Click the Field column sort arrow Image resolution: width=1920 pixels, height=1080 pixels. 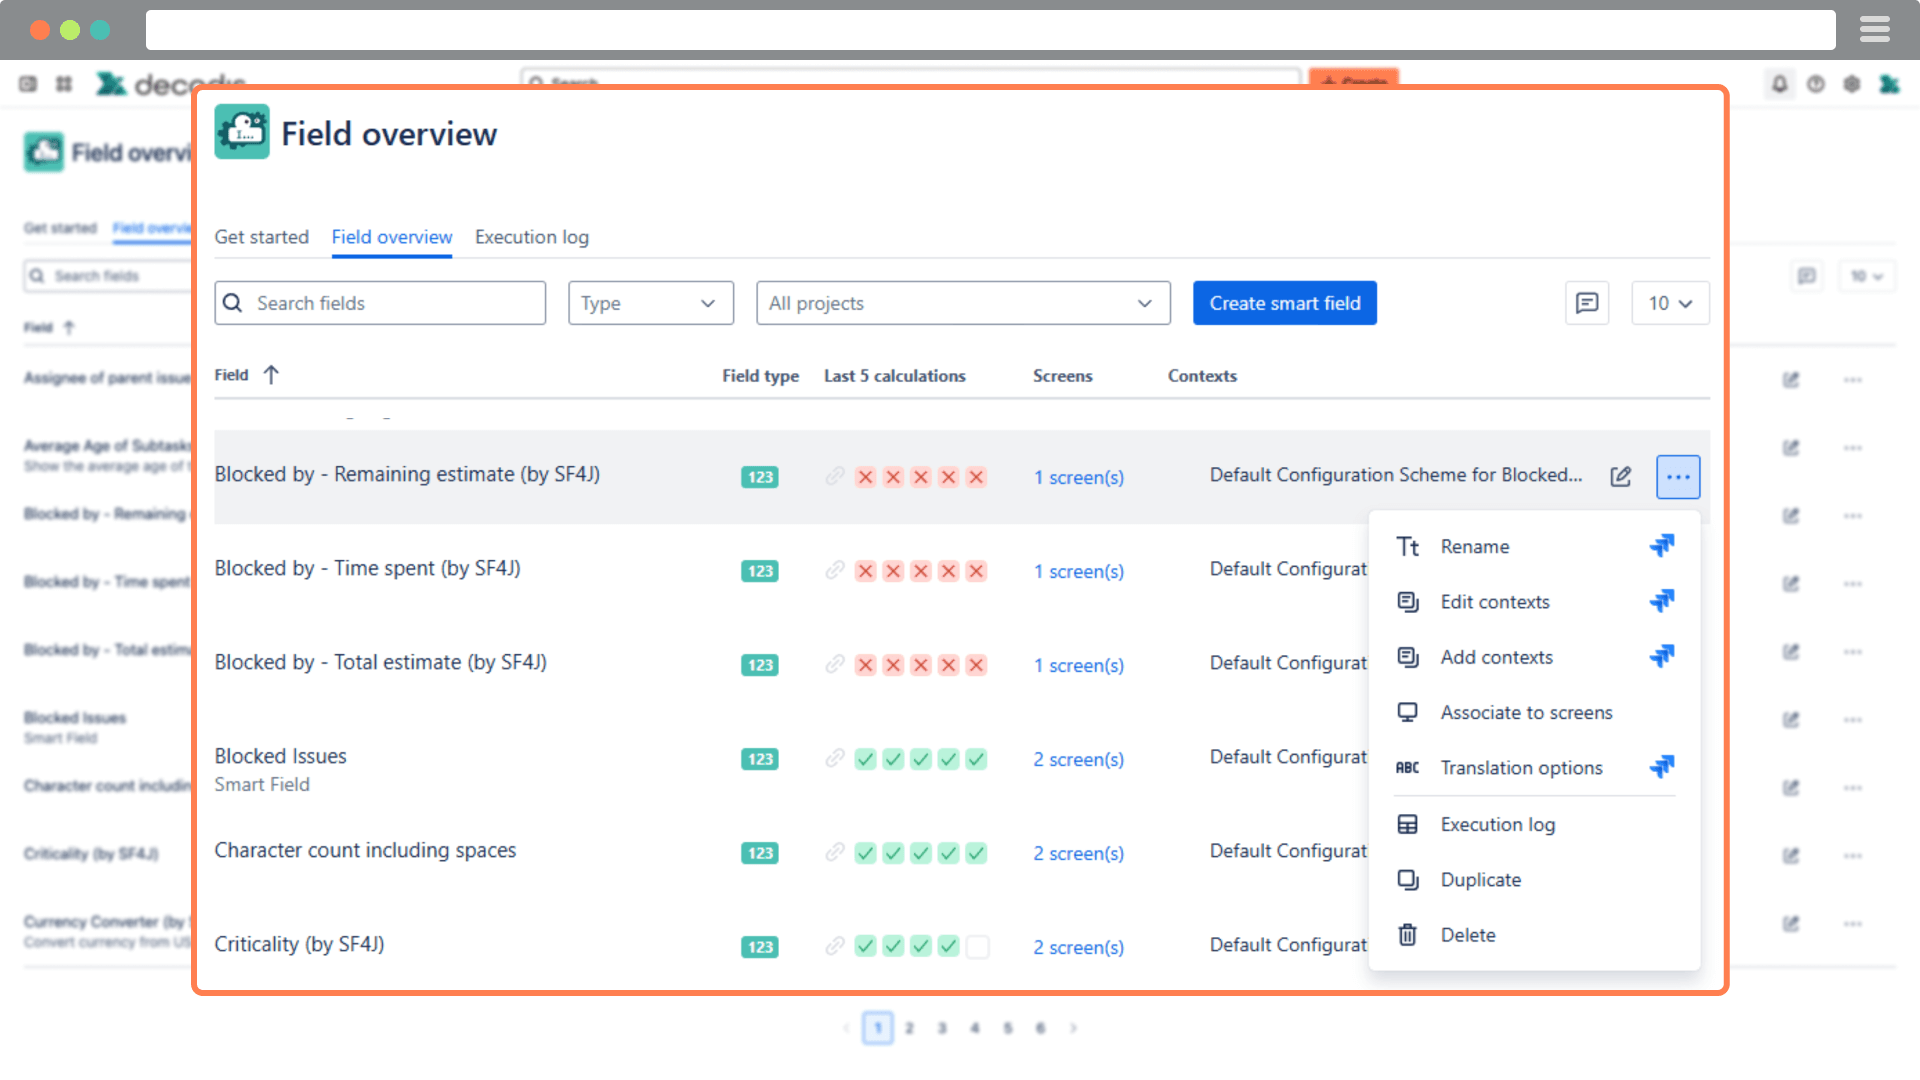pos(271,375)
